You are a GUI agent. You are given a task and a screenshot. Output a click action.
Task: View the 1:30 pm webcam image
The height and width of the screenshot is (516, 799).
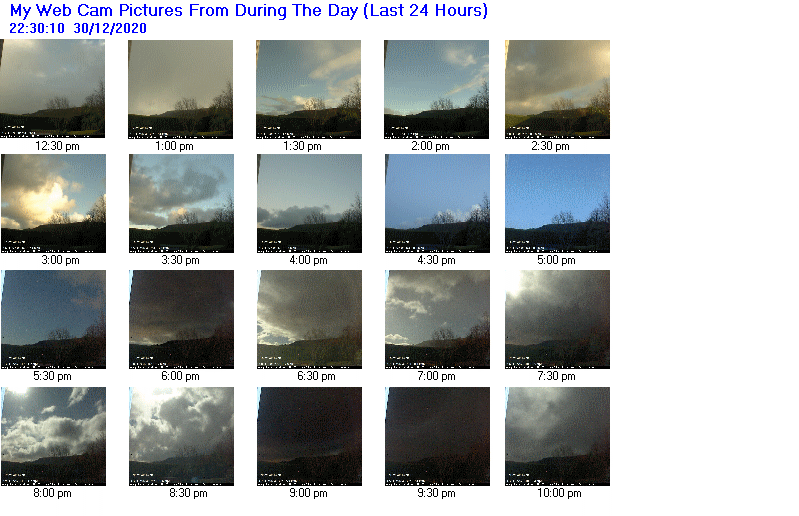(308, 89)
